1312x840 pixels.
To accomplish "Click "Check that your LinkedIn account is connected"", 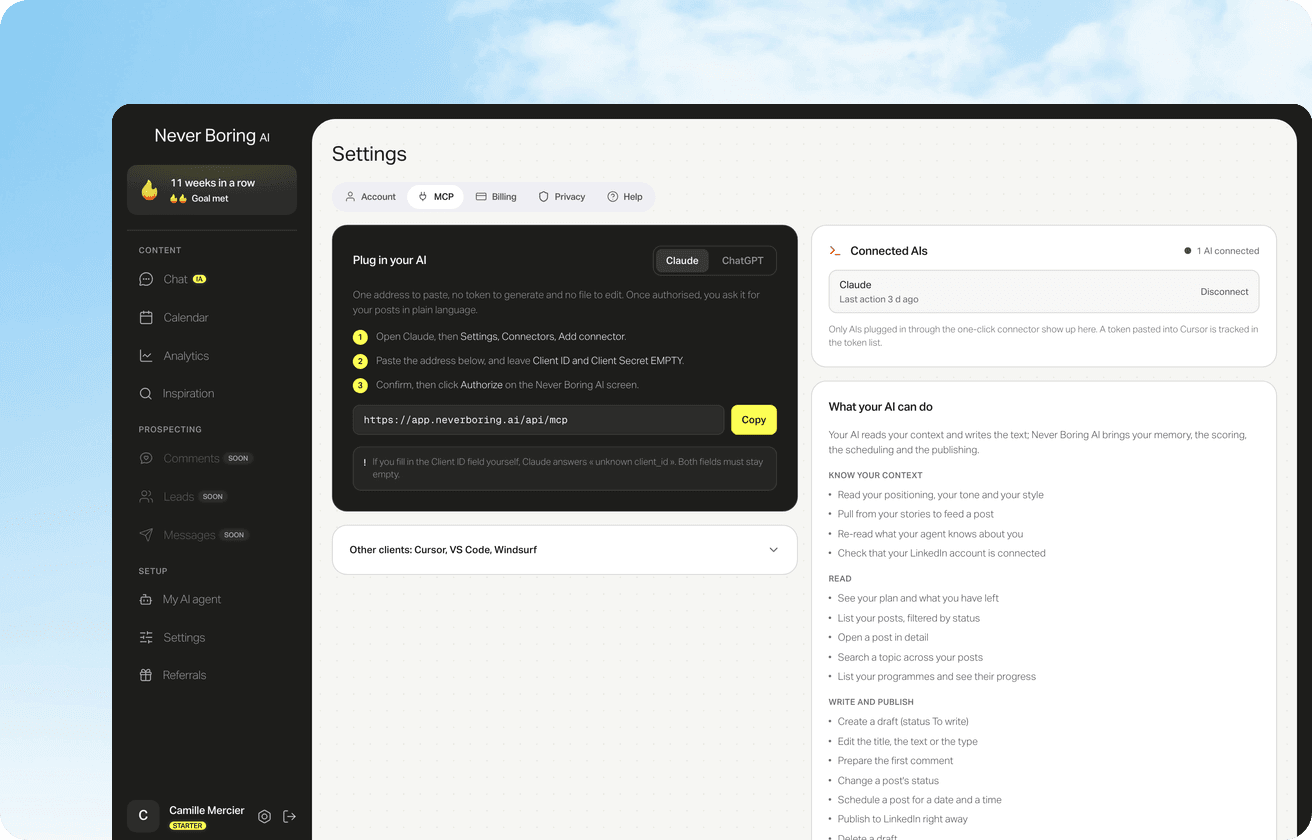I will 942,553.
